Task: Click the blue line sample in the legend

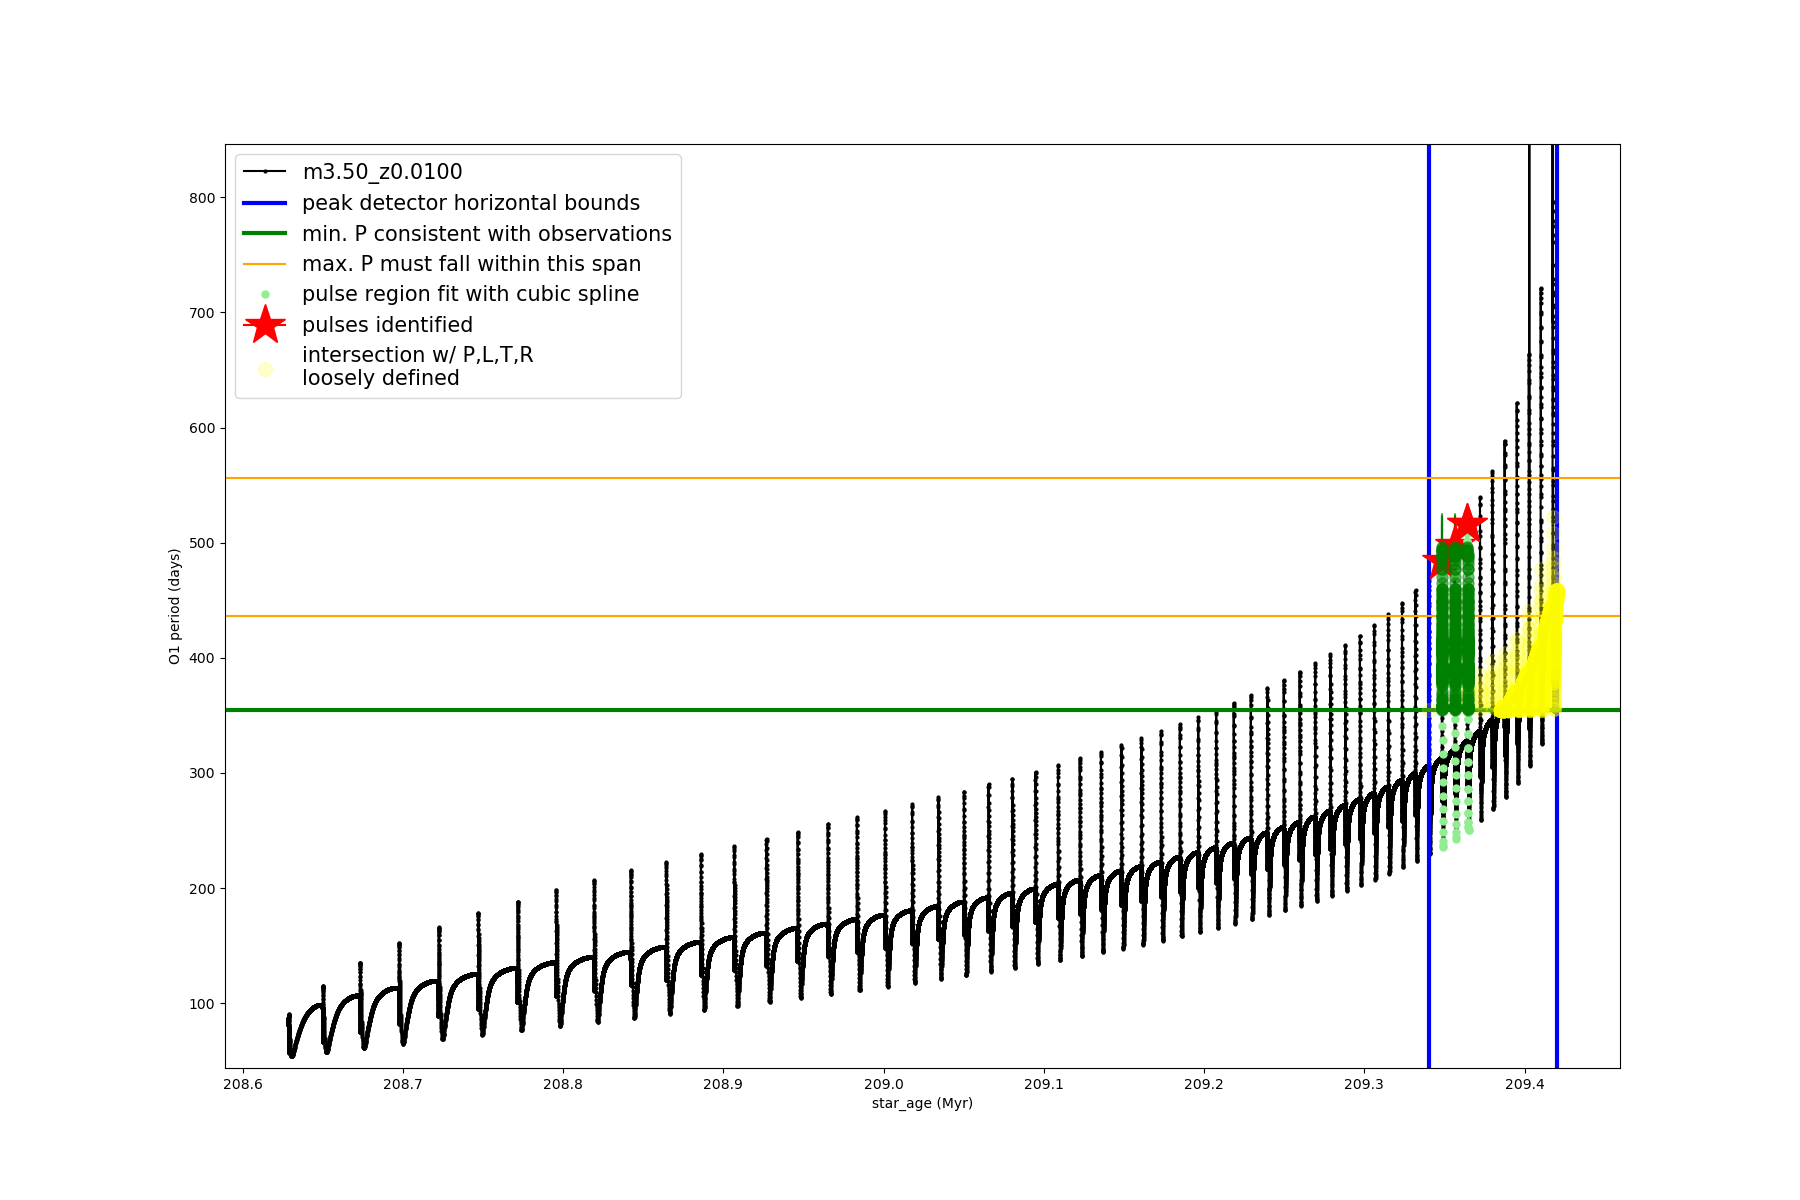Action: coord(265,203)
